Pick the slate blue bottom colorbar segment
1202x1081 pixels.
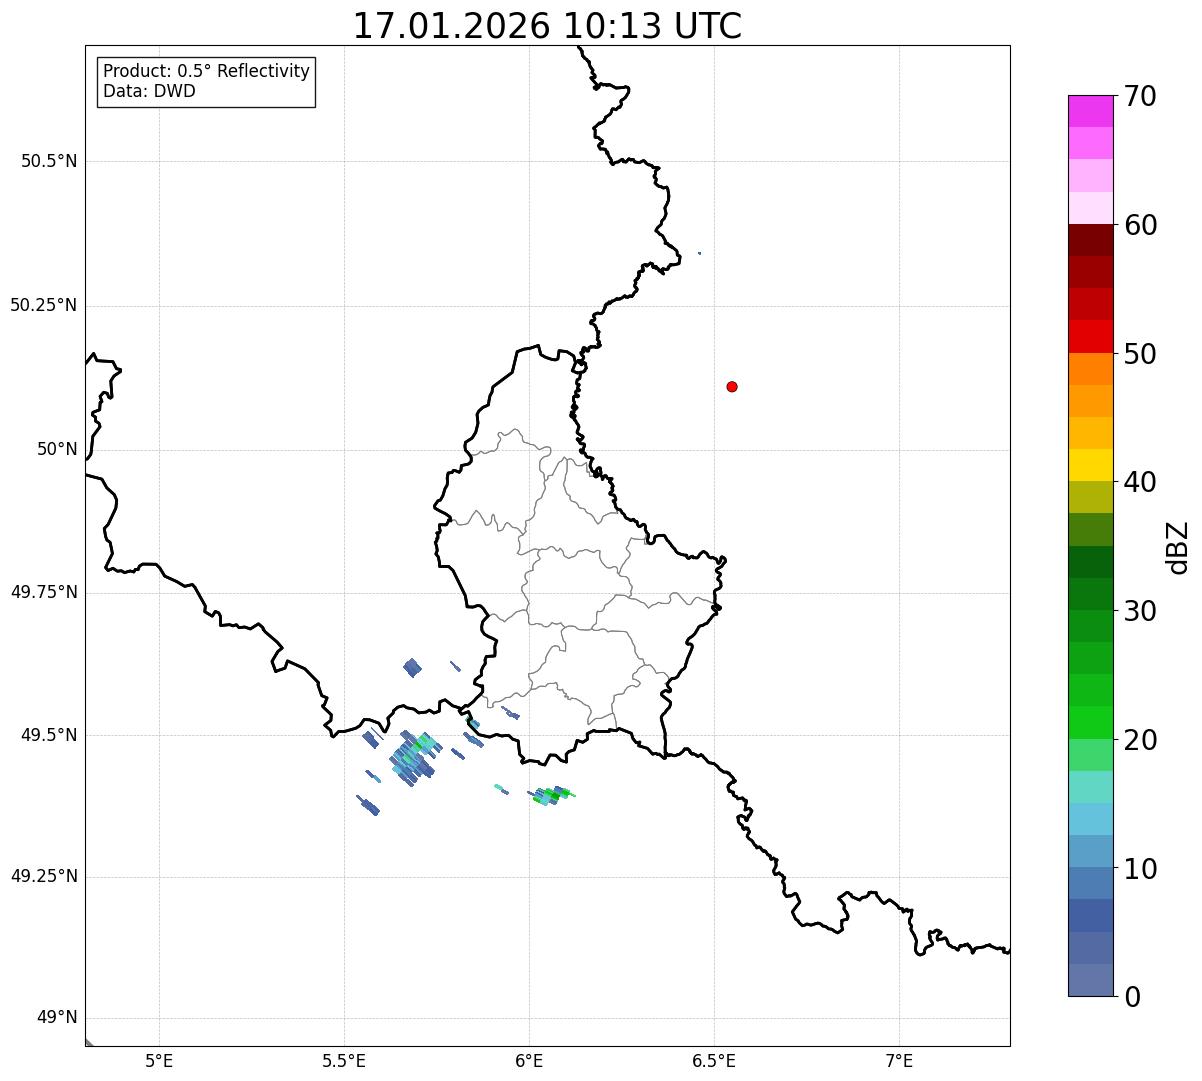click(1090, 980)
